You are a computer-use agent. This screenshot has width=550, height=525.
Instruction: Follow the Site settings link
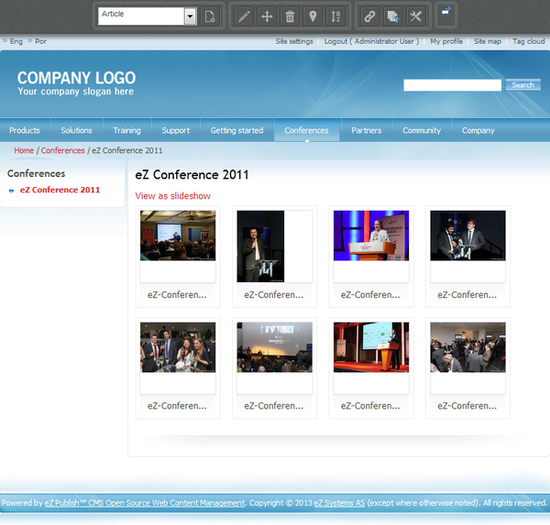(x=294, y=41)
